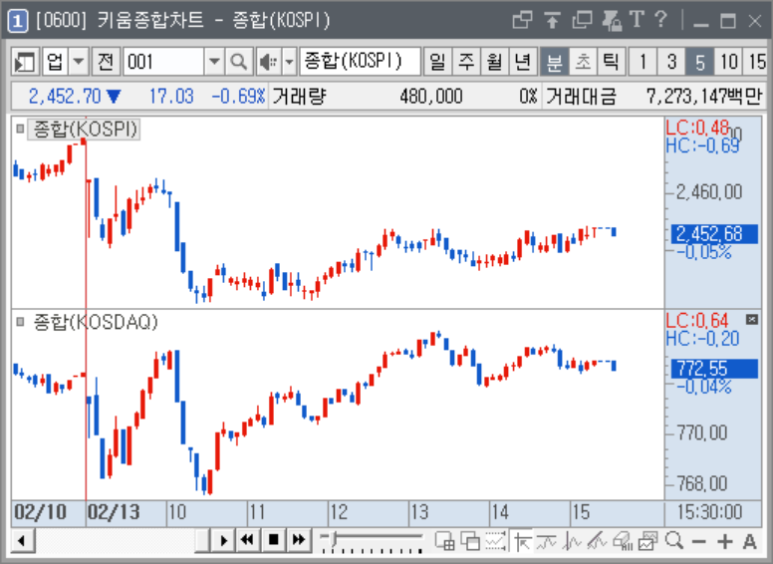The width and height of the screenshot is (773, 564).
Task: Click the 15:30:00 time display
Action: 709,512
